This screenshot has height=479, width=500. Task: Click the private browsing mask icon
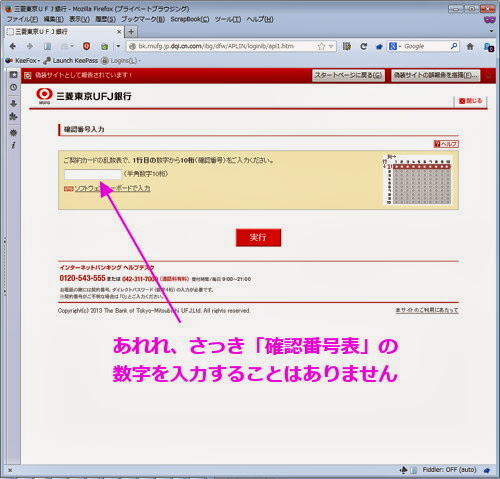[489, 20]
